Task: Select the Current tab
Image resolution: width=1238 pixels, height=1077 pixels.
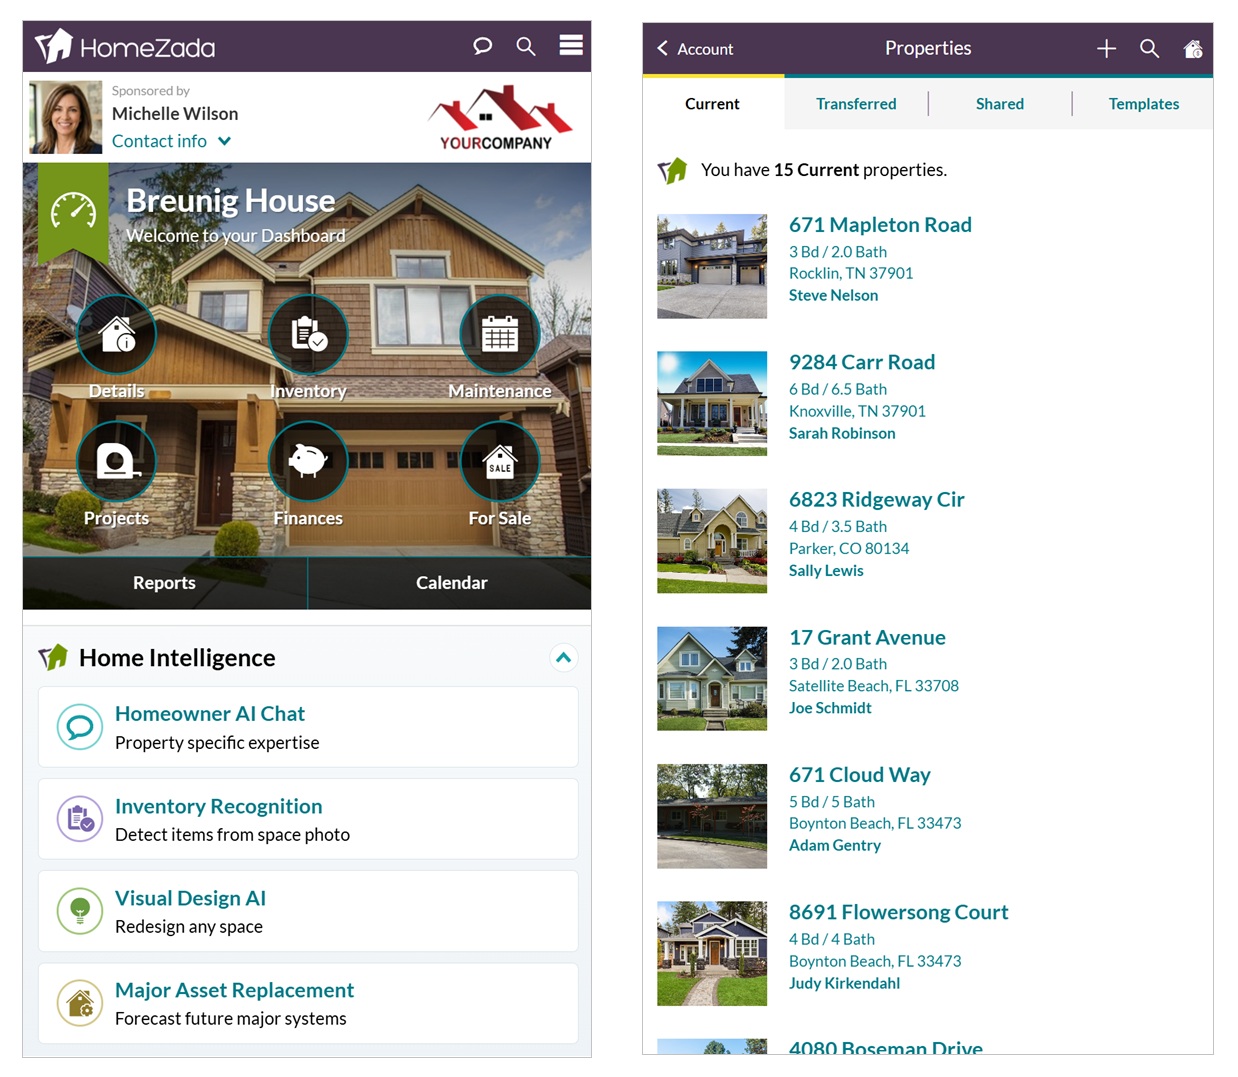Action: 713,103
